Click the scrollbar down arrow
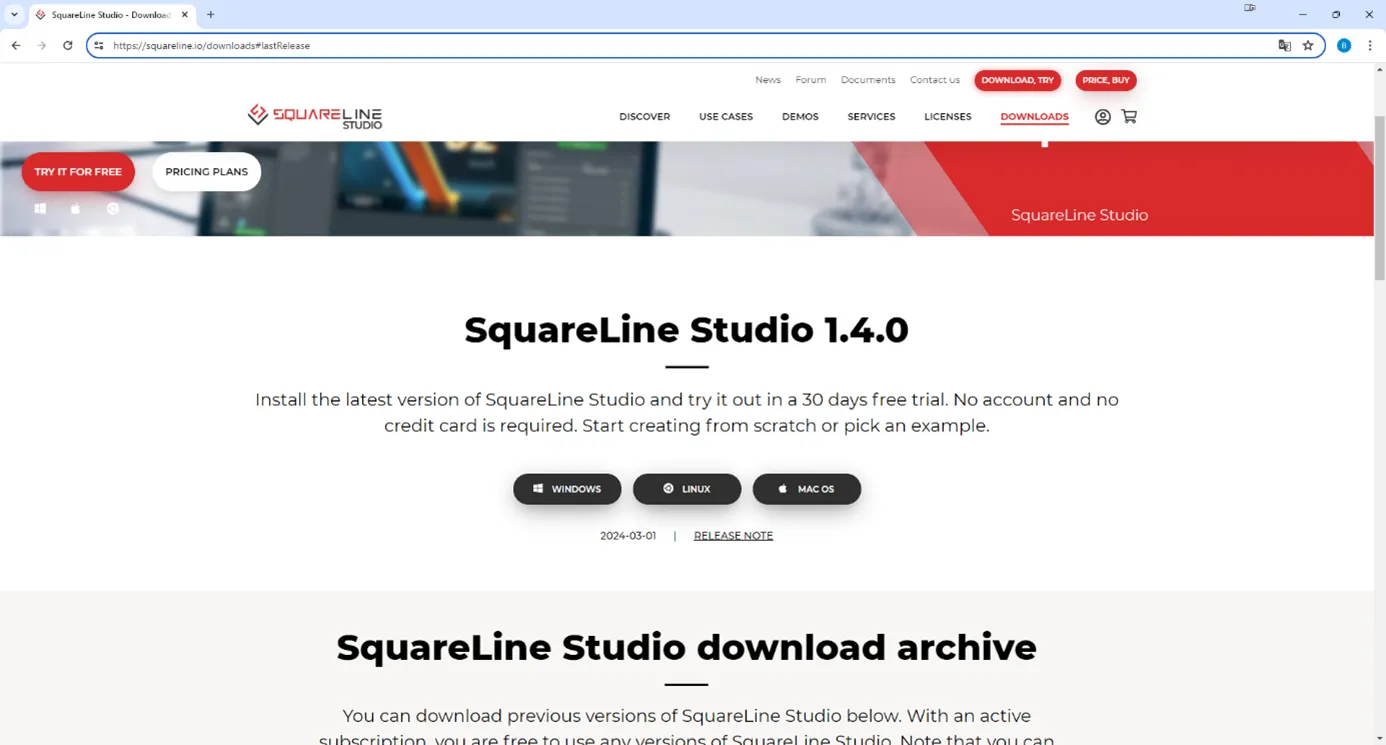 (1380, 738)
